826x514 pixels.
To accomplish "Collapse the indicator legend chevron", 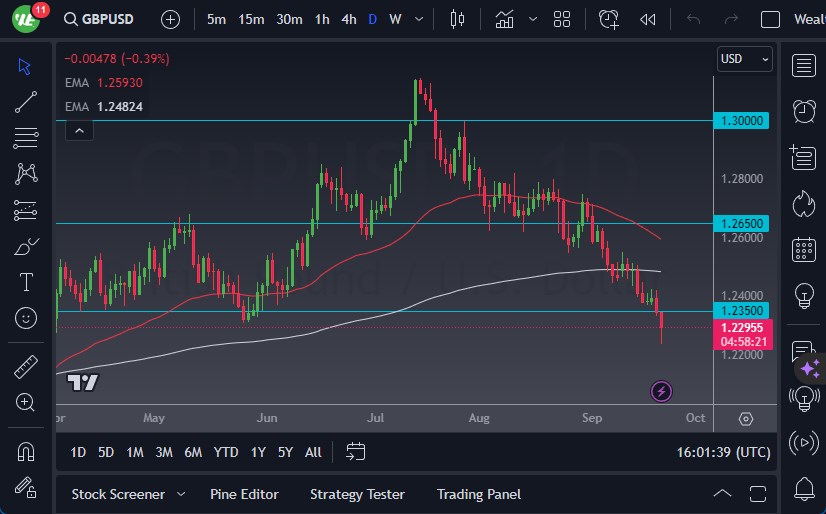I will [x=79, y=129].
